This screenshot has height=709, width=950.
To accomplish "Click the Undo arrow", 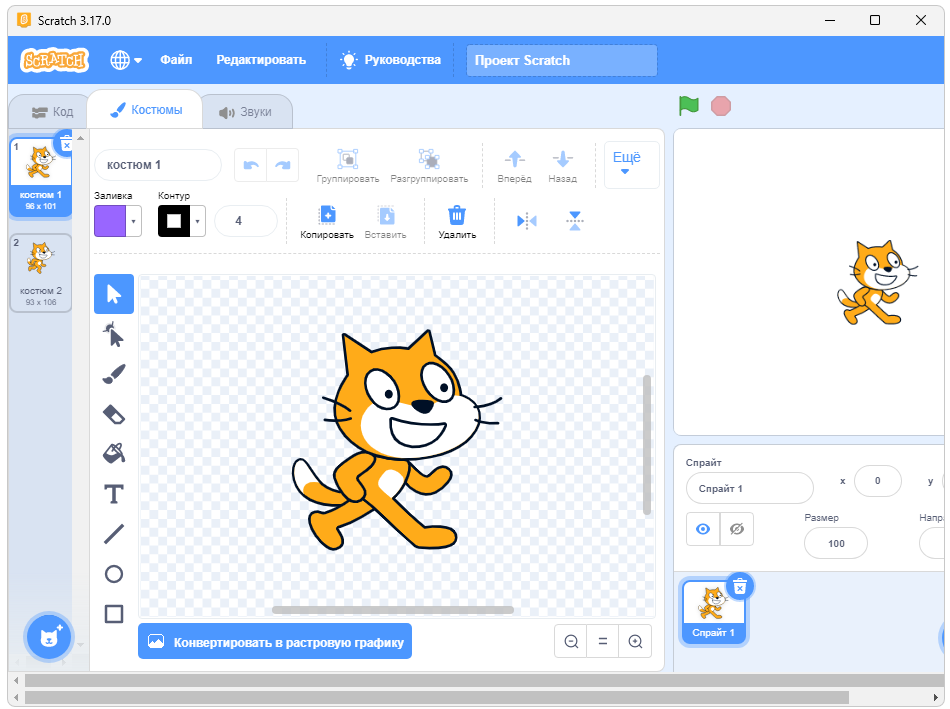I will 251,165.
